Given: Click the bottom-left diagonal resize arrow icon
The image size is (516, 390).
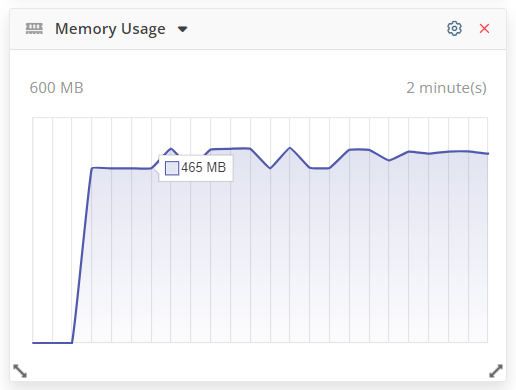Looking at the screenshot, I should coord(20,371).
